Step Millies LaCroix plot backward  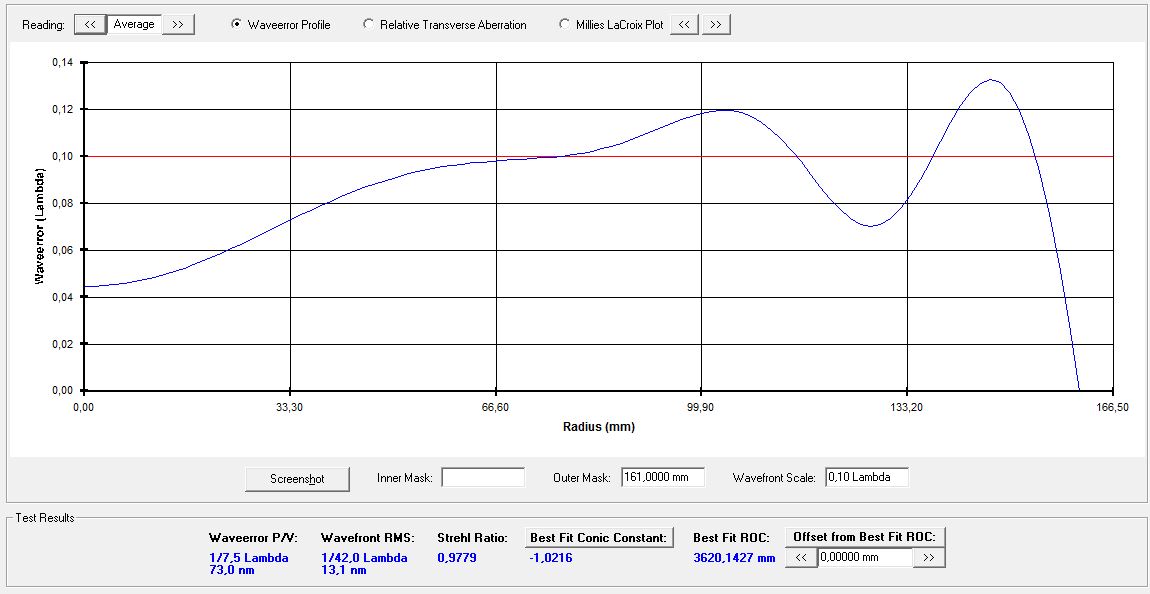point(684,24)
